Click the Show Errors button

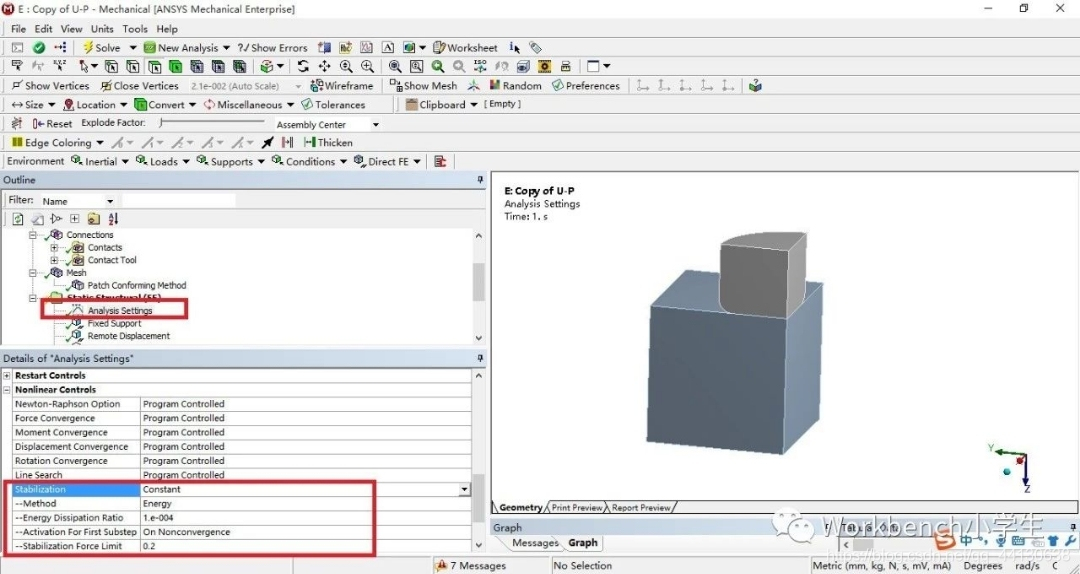tap(272, 48)
